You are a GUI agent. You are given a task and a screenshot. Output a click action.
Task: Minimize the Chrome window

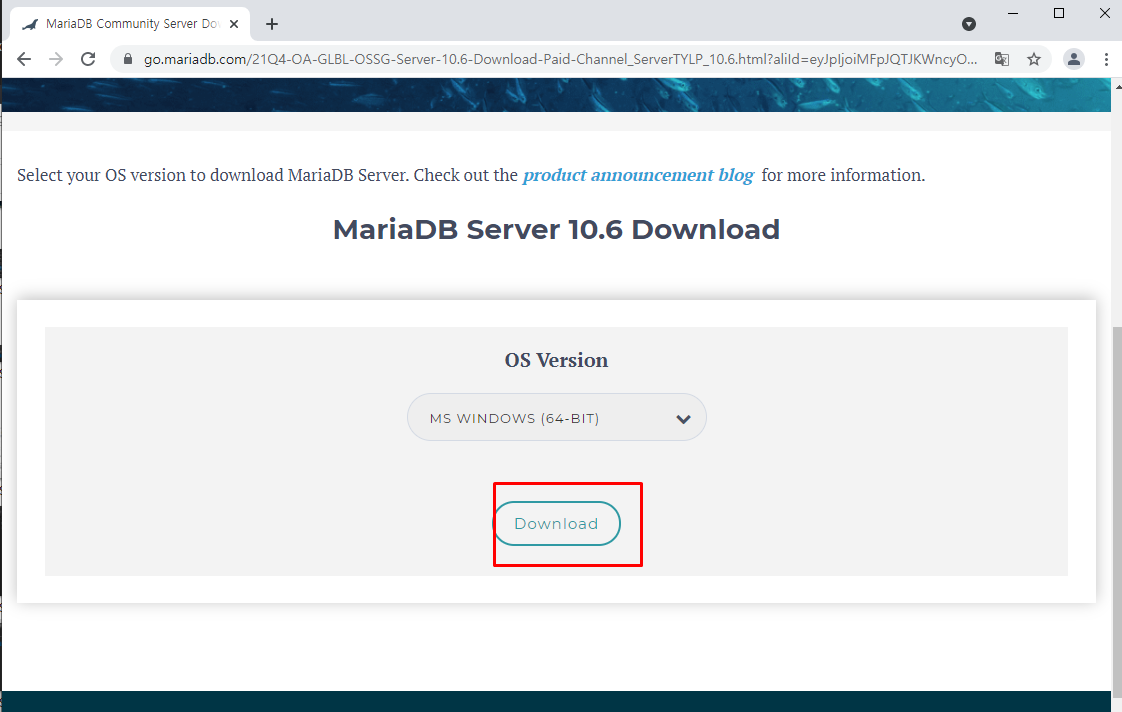[1013, 14]
